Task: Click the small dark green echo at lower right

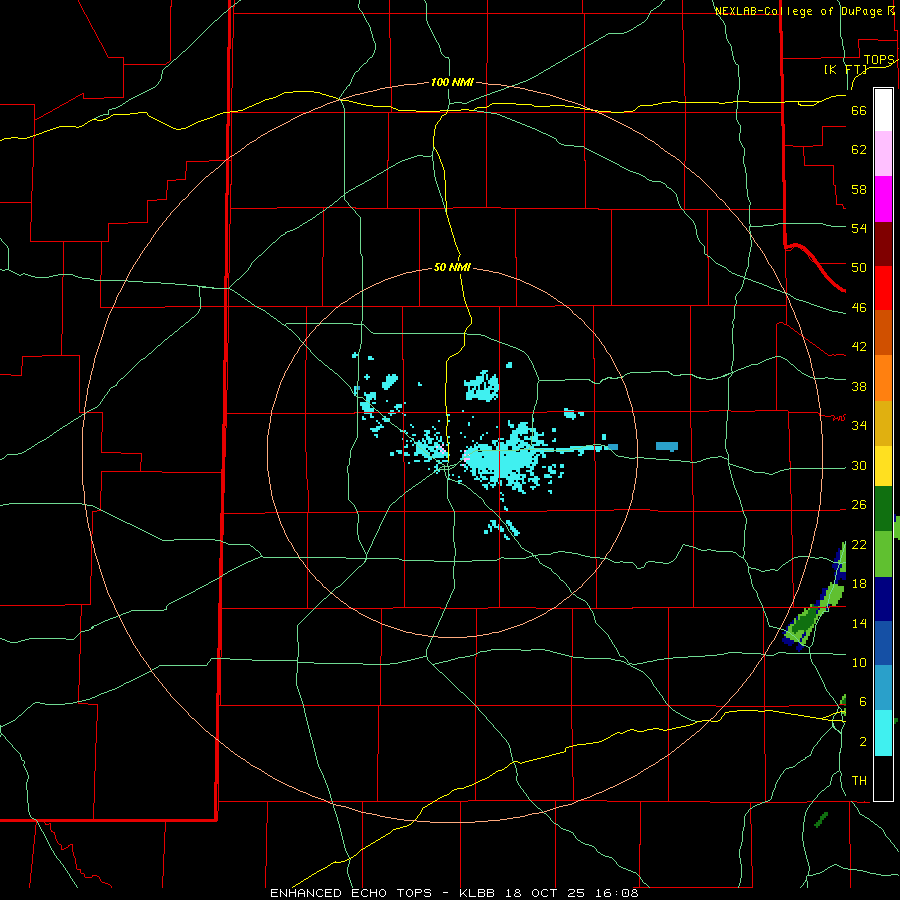Action: 821,819
